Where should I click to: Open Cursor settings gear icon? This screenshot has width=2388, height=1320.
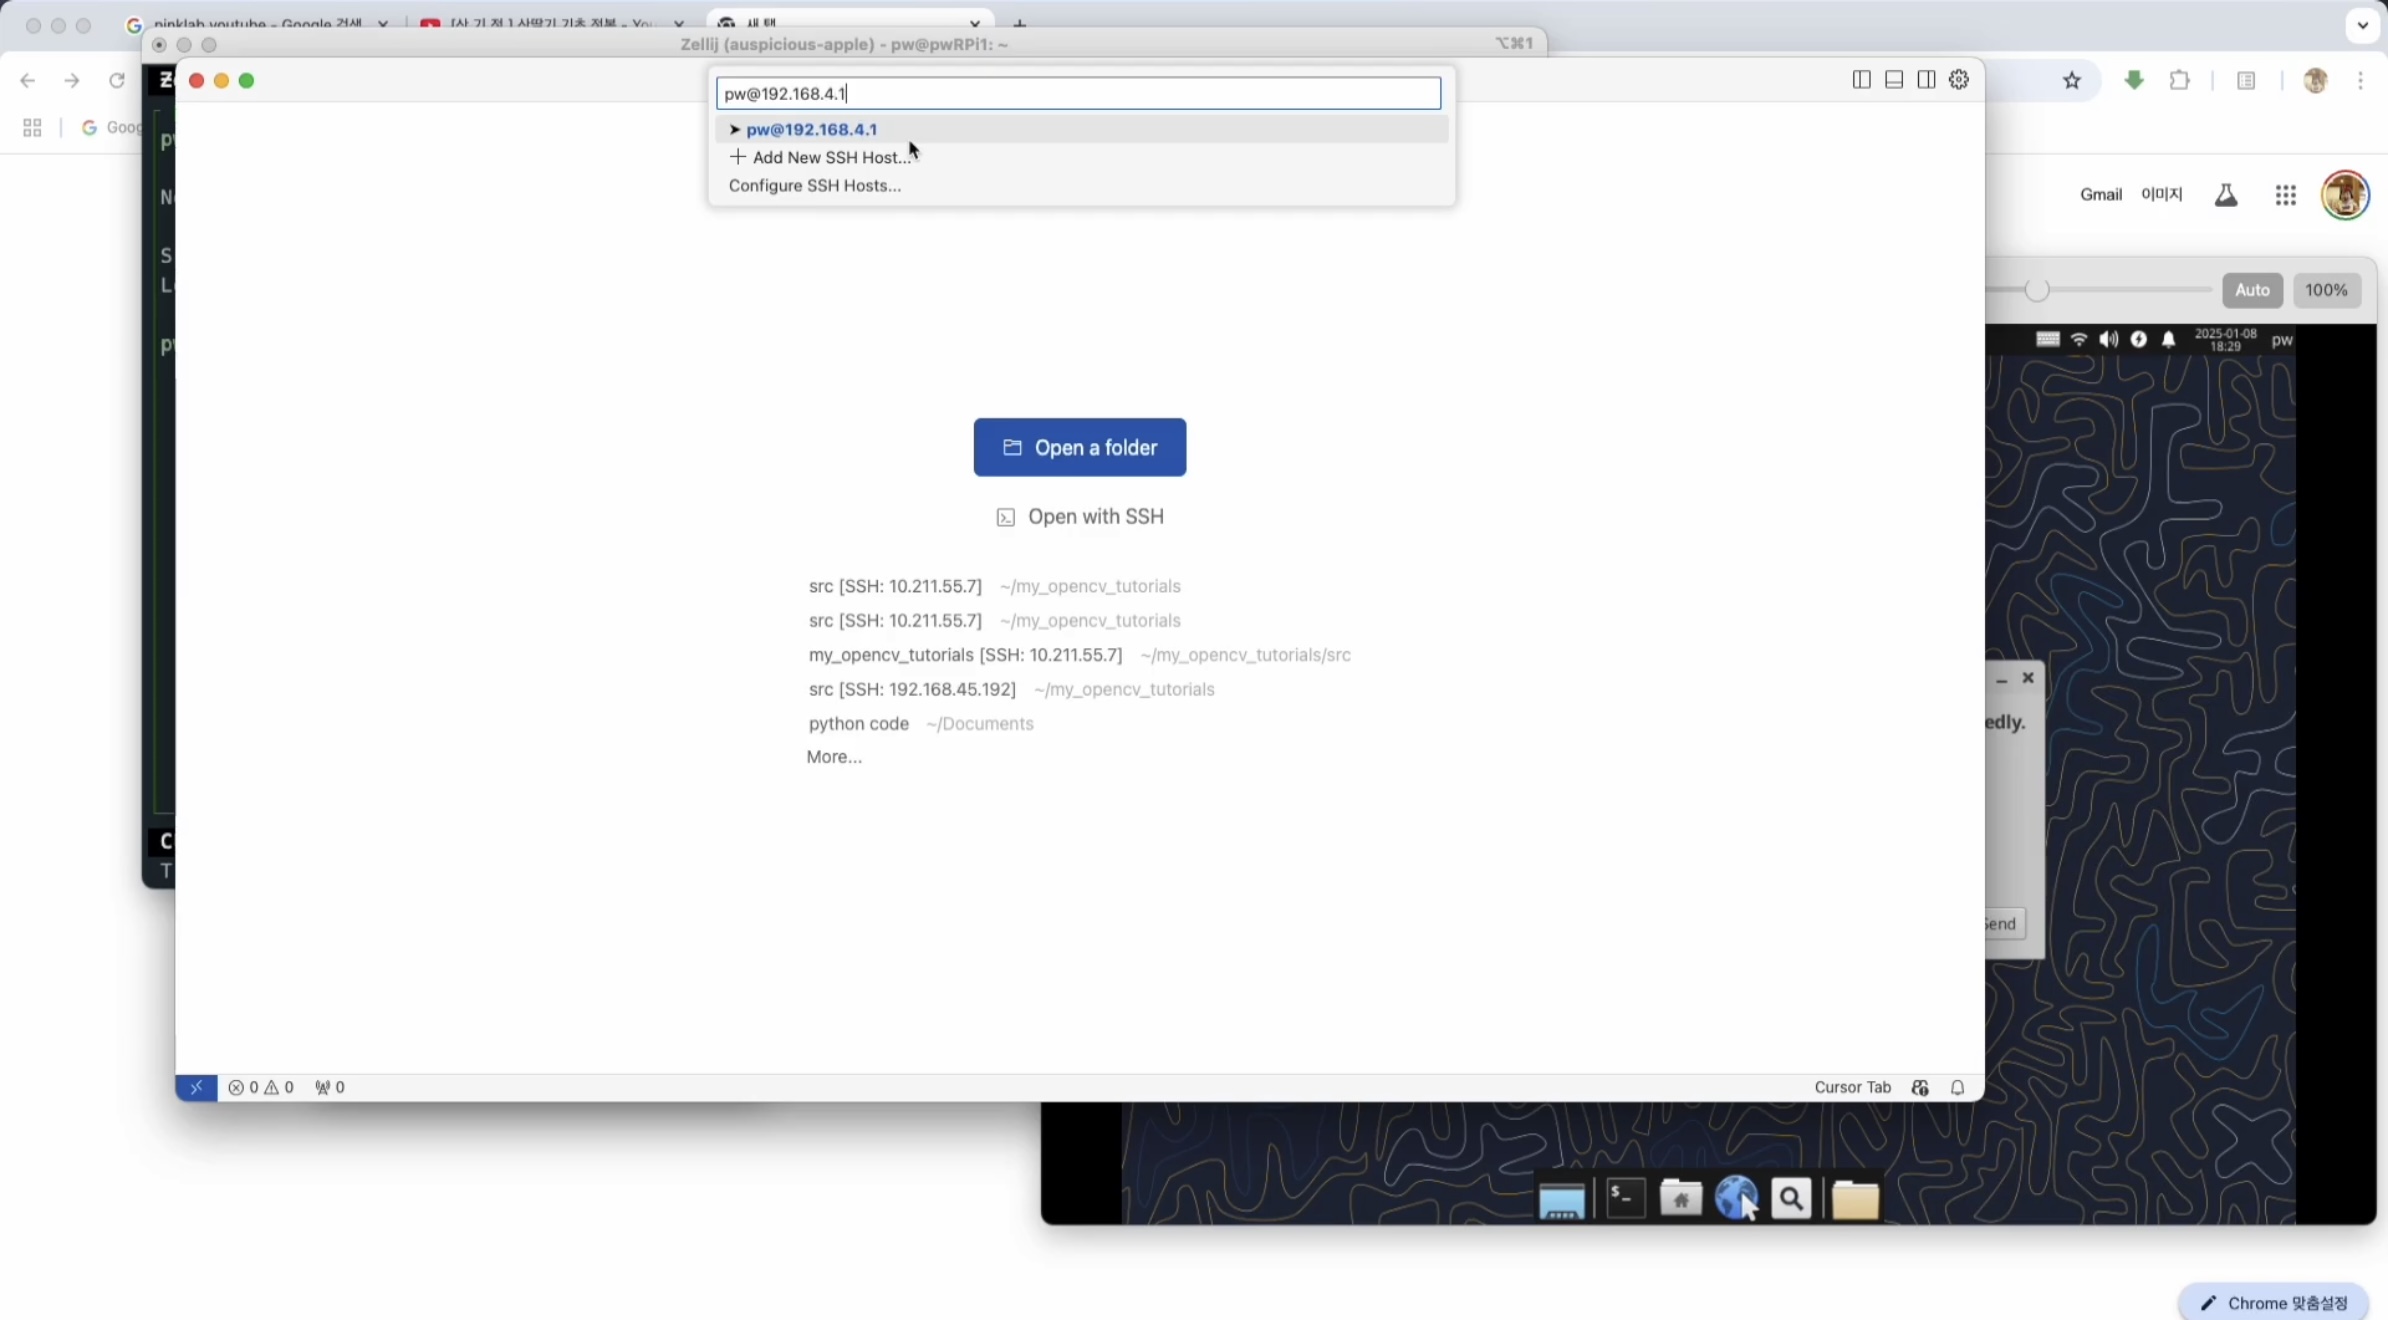(1959, 80)
